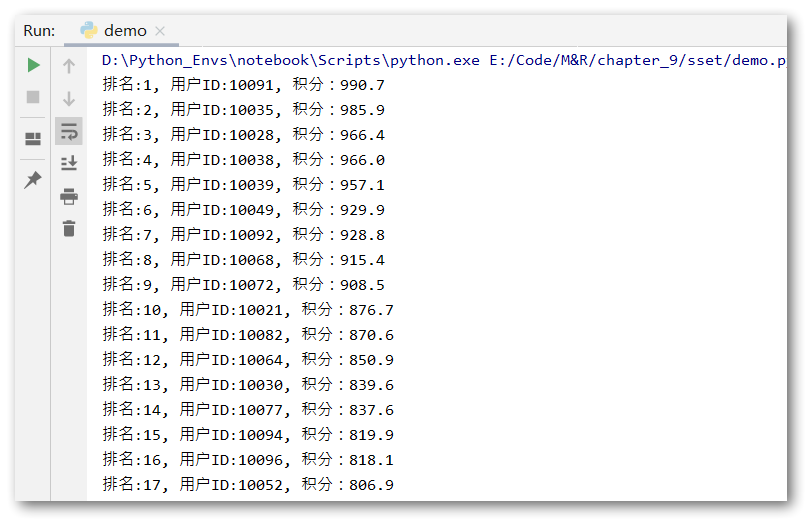Select the line with 排名:10

[248, 309]
